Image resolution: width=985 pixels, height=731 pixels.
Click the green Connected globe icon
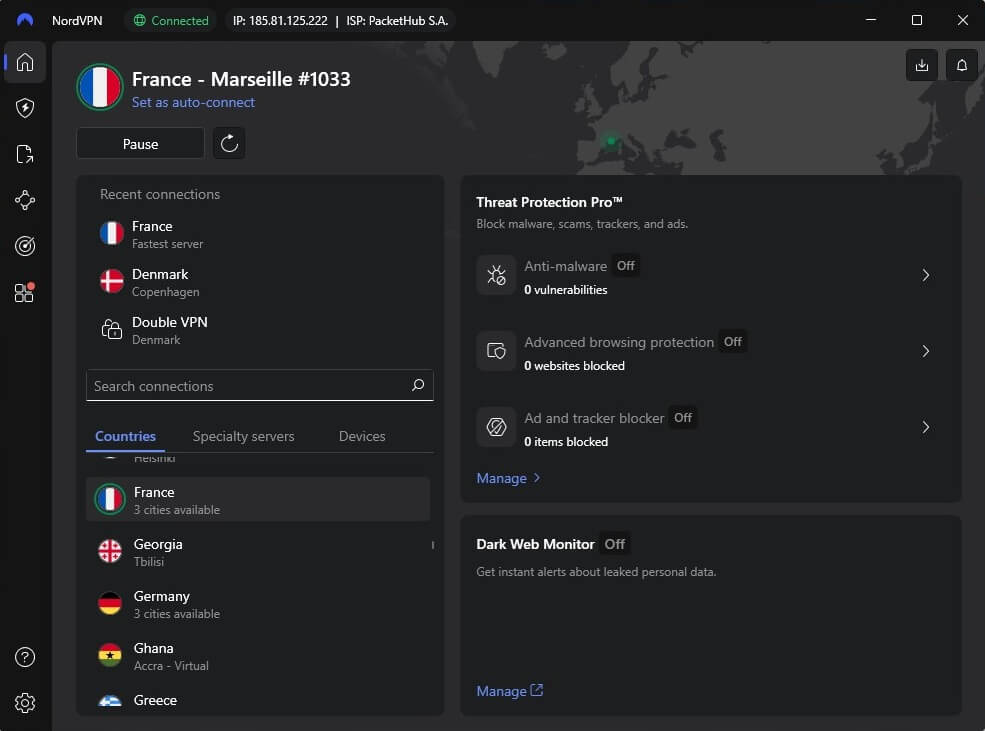pos(139,20)
